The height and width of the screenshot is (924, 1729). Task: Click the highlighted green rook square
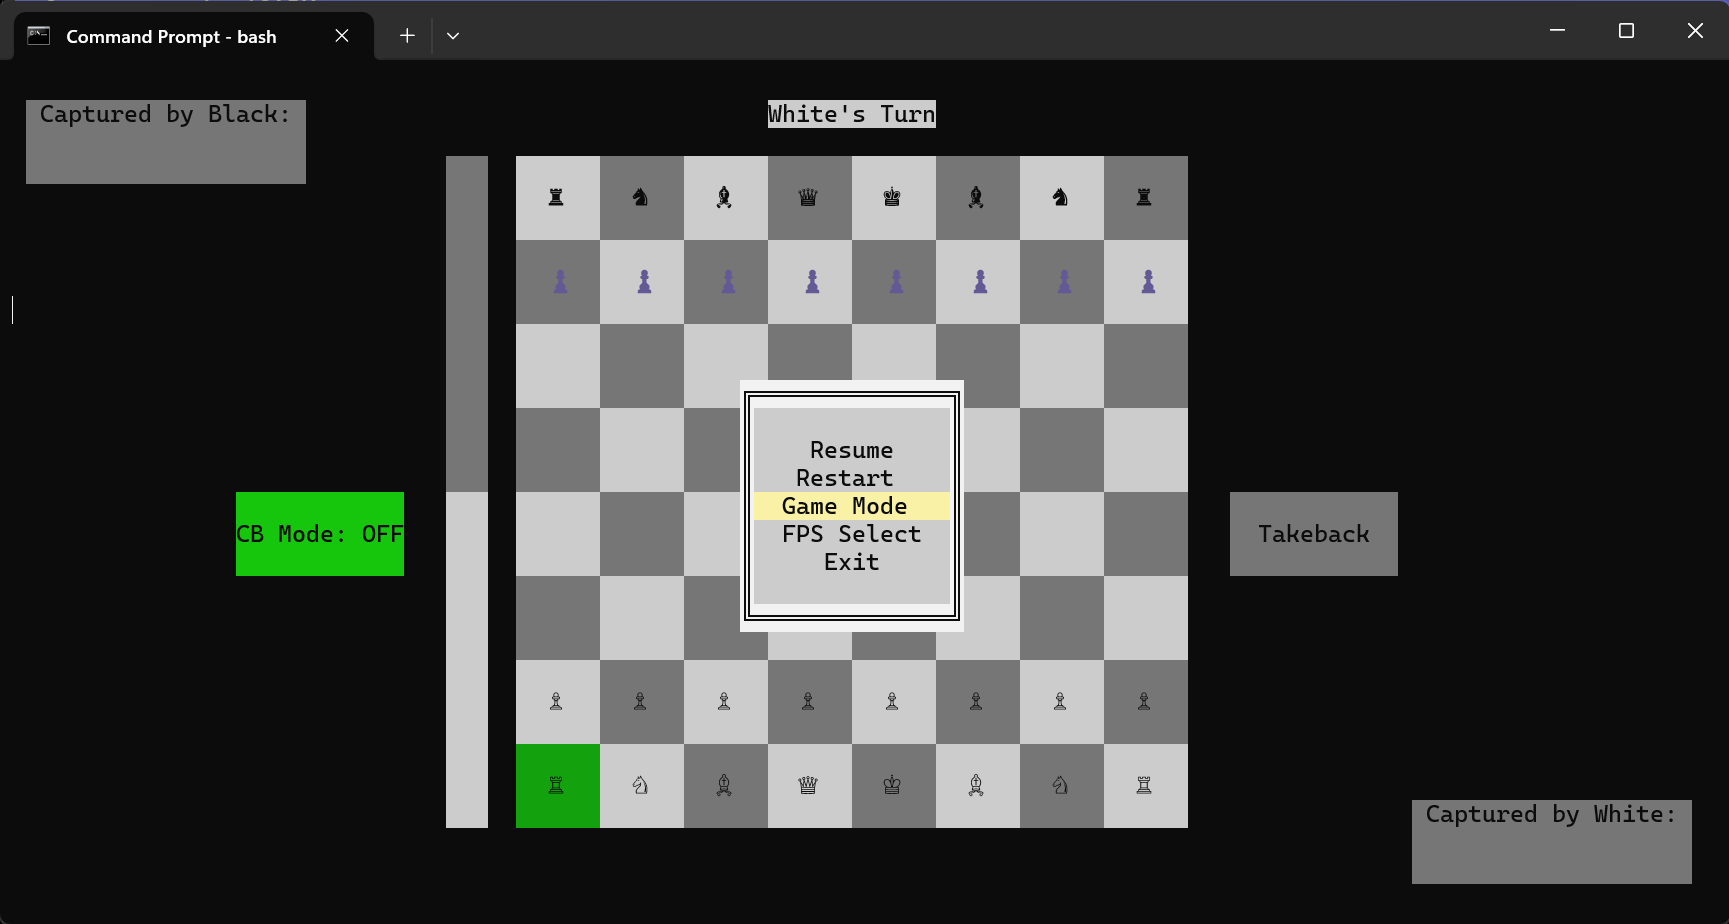tap(557, 787)
